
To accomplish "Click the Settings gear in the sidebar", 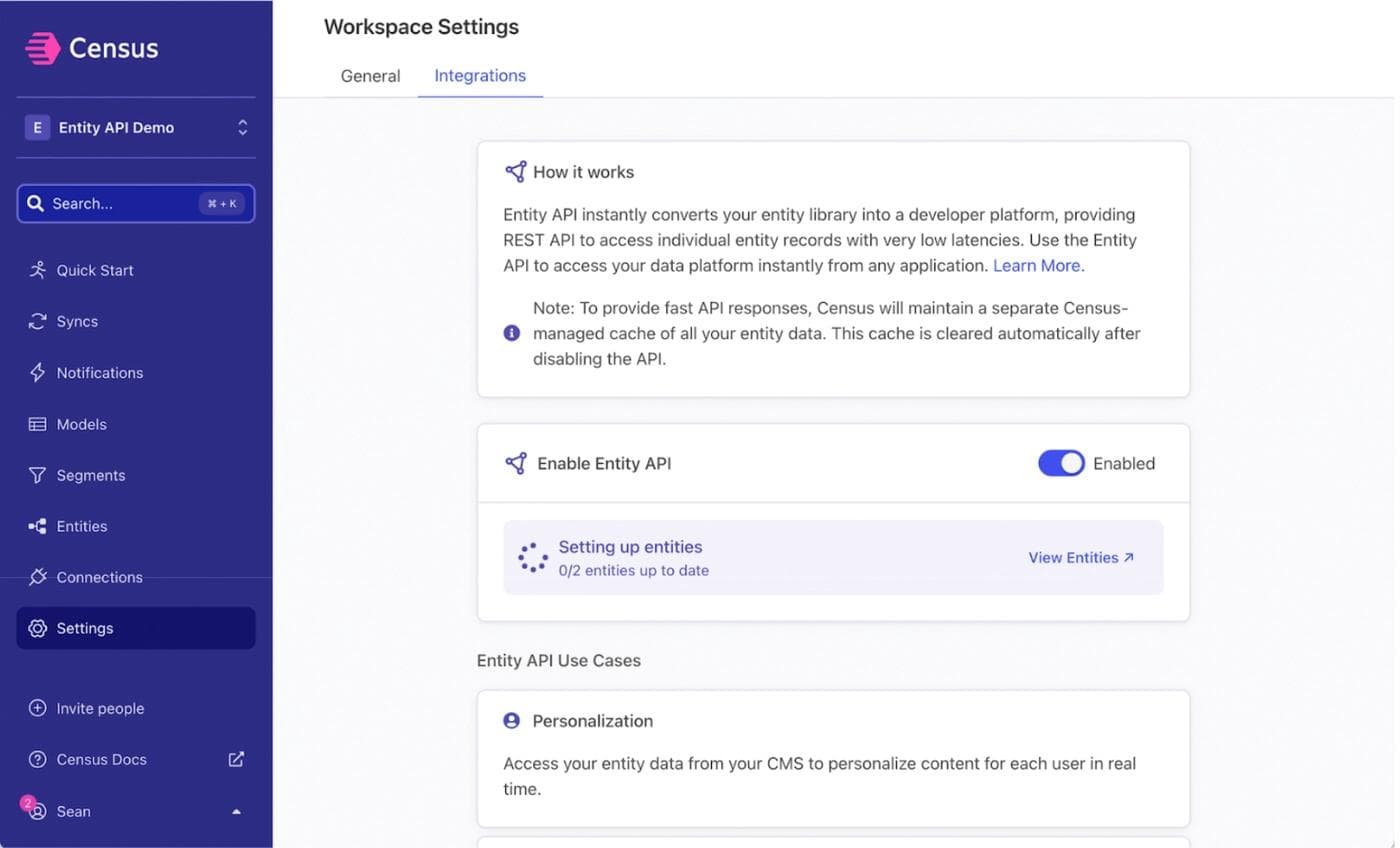I will pyautogui.click(x=36, y=628).
